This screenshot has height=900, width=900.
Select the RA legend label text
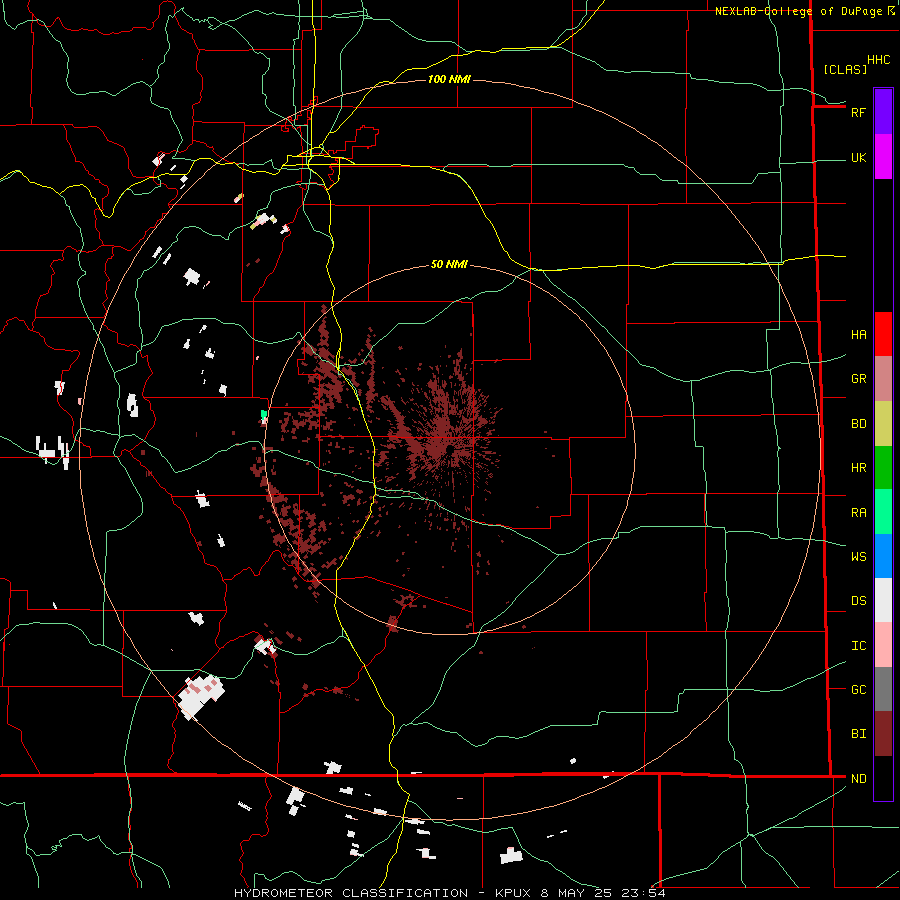pyautogui.click(x=858, y=512)
